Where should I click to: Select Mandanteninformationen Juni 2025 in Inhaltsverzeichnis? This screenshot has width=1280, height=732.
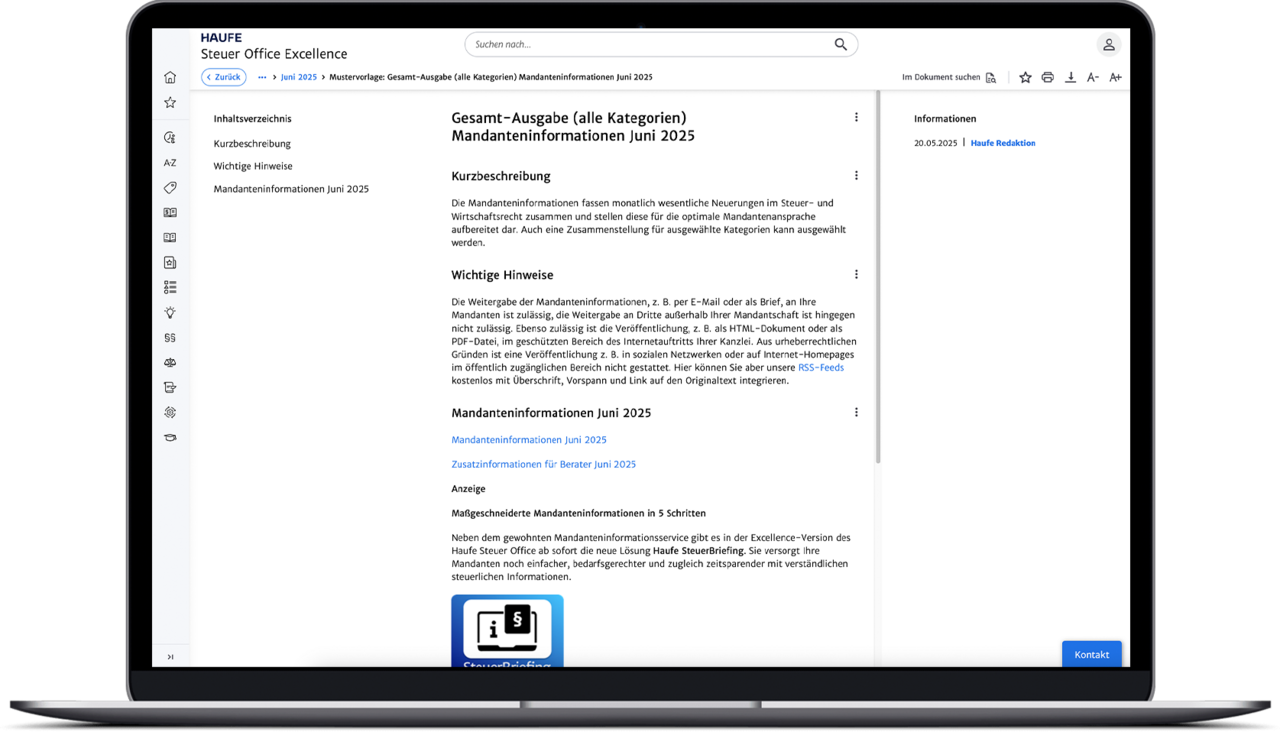click(291, 189)
